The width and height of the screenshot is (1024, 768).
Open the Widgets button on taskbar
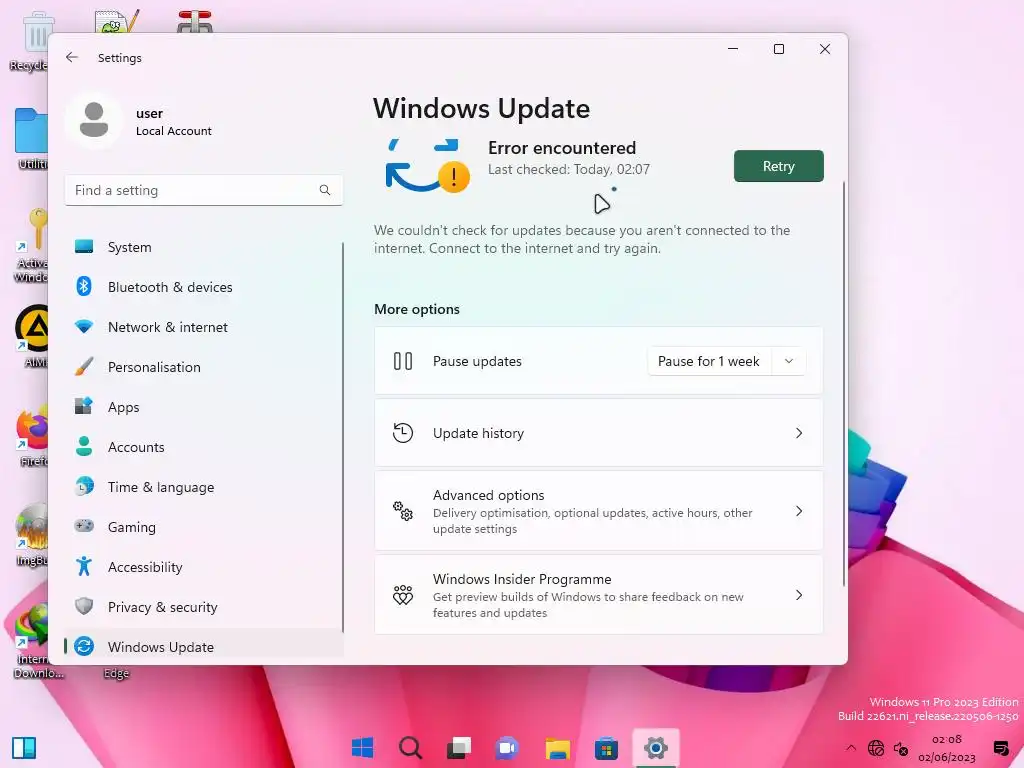click(x=24, y=748)
